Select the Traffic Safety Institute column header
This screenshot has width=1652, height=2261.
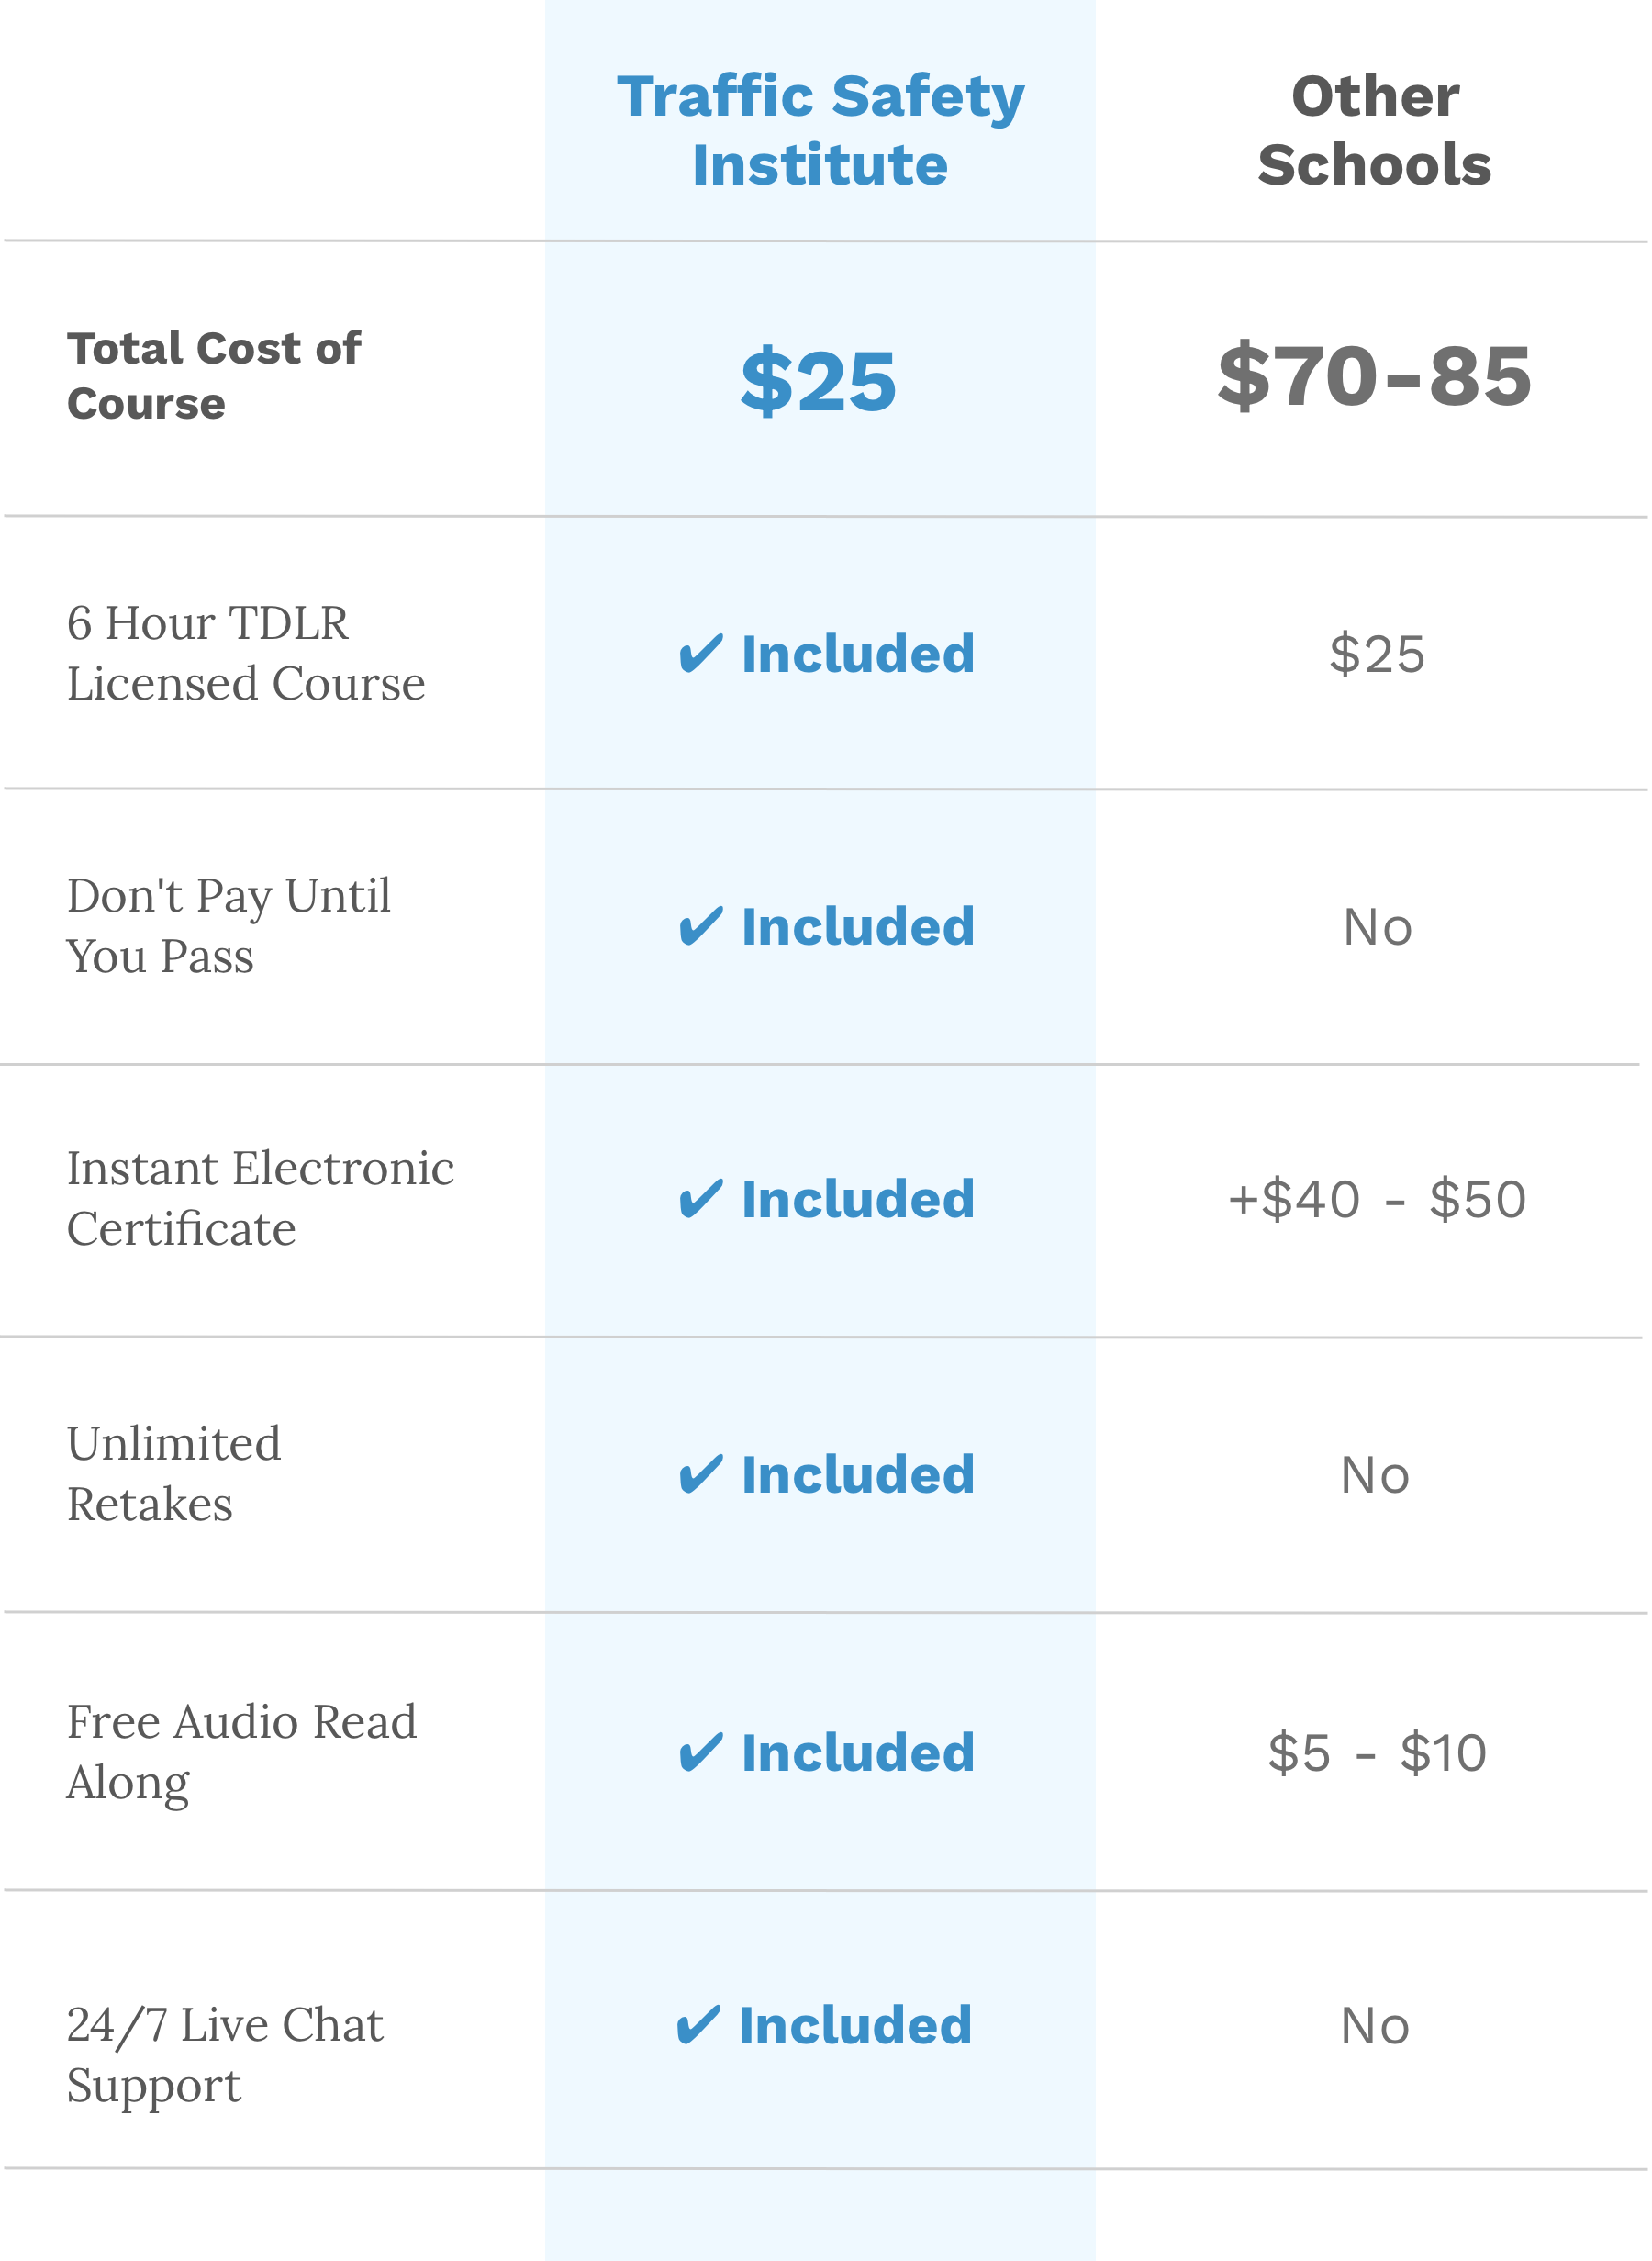[821, 130]
